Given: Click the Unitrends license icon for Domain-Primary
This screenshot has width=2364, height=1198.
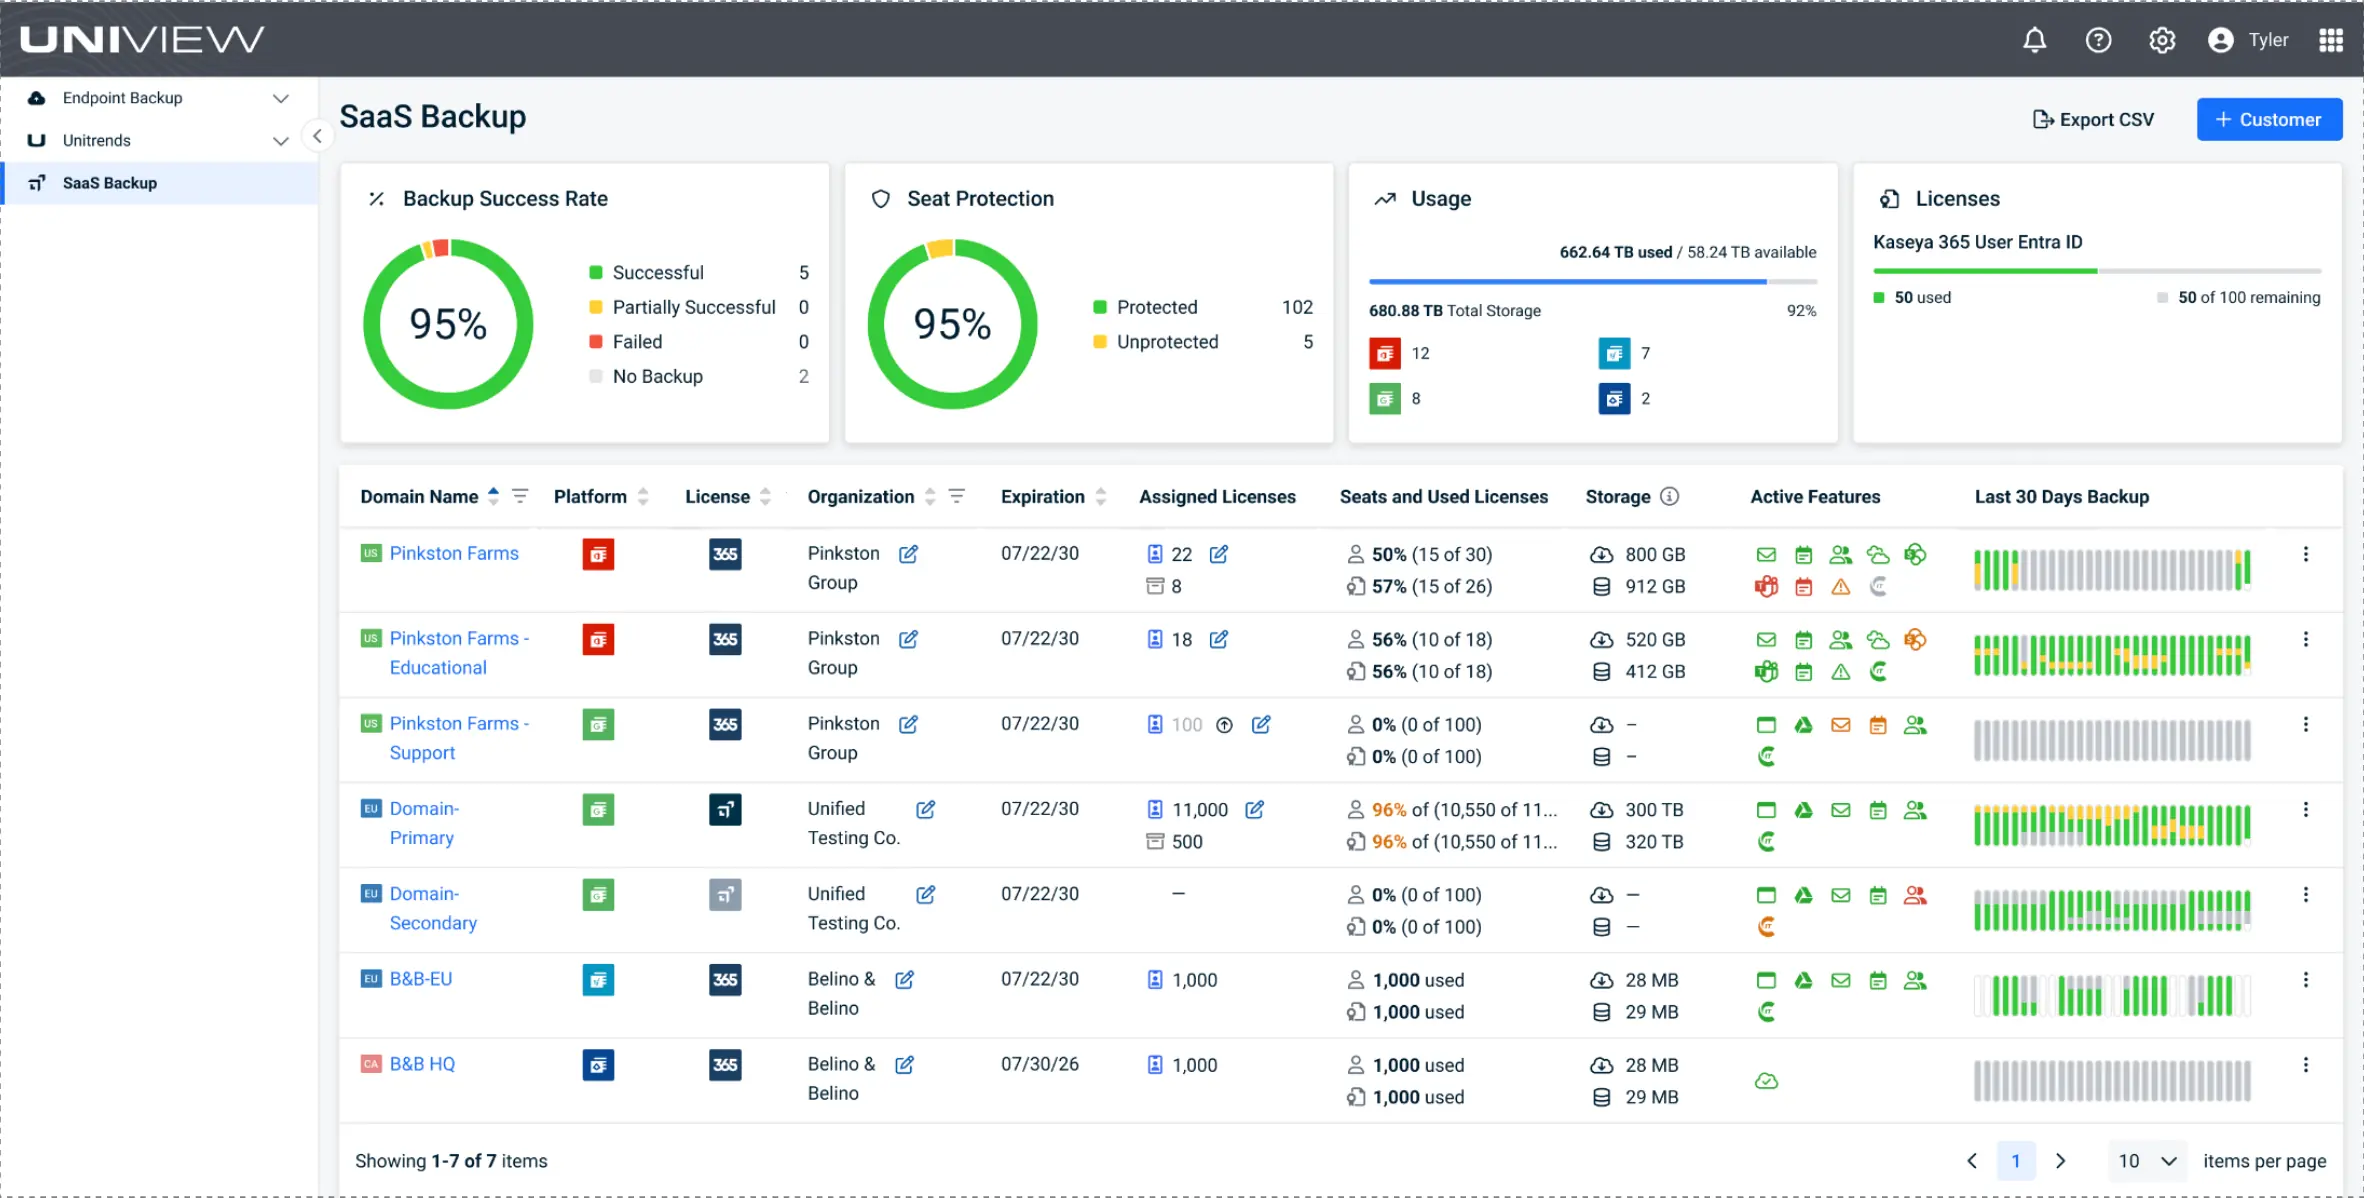Looking at the screenshot, I should pos(725,809).
